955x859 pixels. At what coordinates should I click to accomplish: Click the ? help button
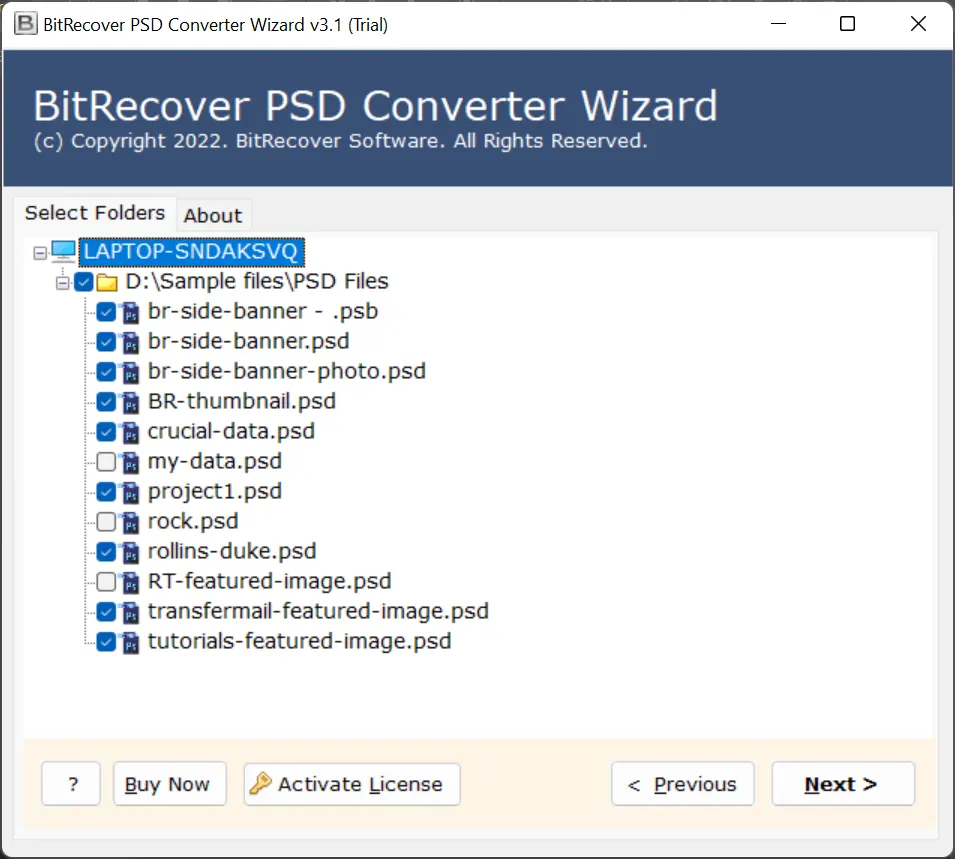point(71,784)
